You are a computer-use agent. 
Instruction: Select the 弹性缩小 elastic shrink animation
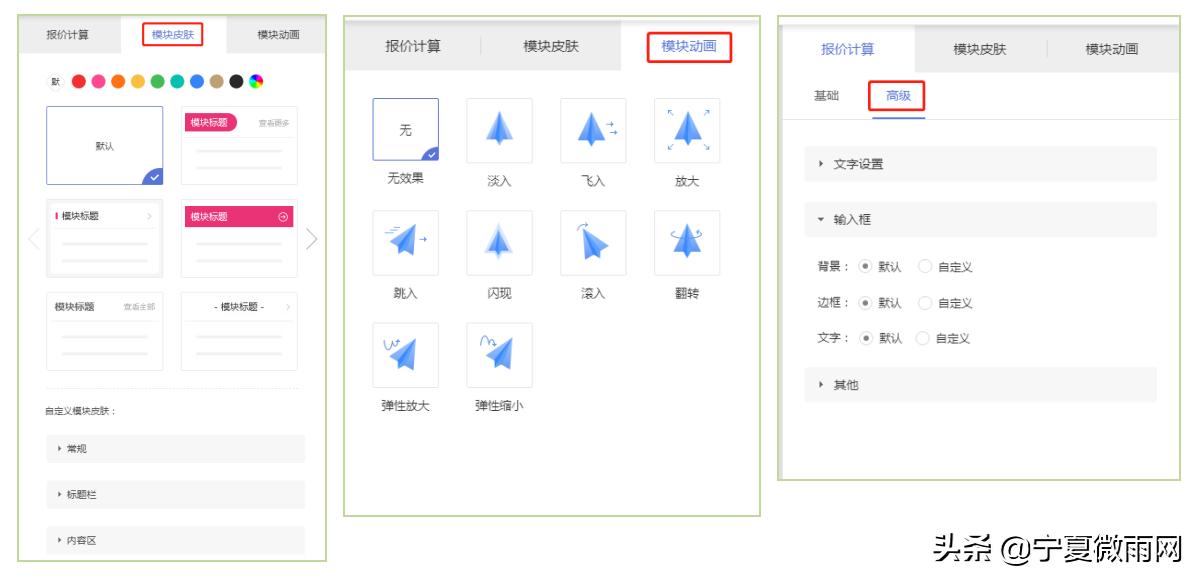click(x=499, y=355)
